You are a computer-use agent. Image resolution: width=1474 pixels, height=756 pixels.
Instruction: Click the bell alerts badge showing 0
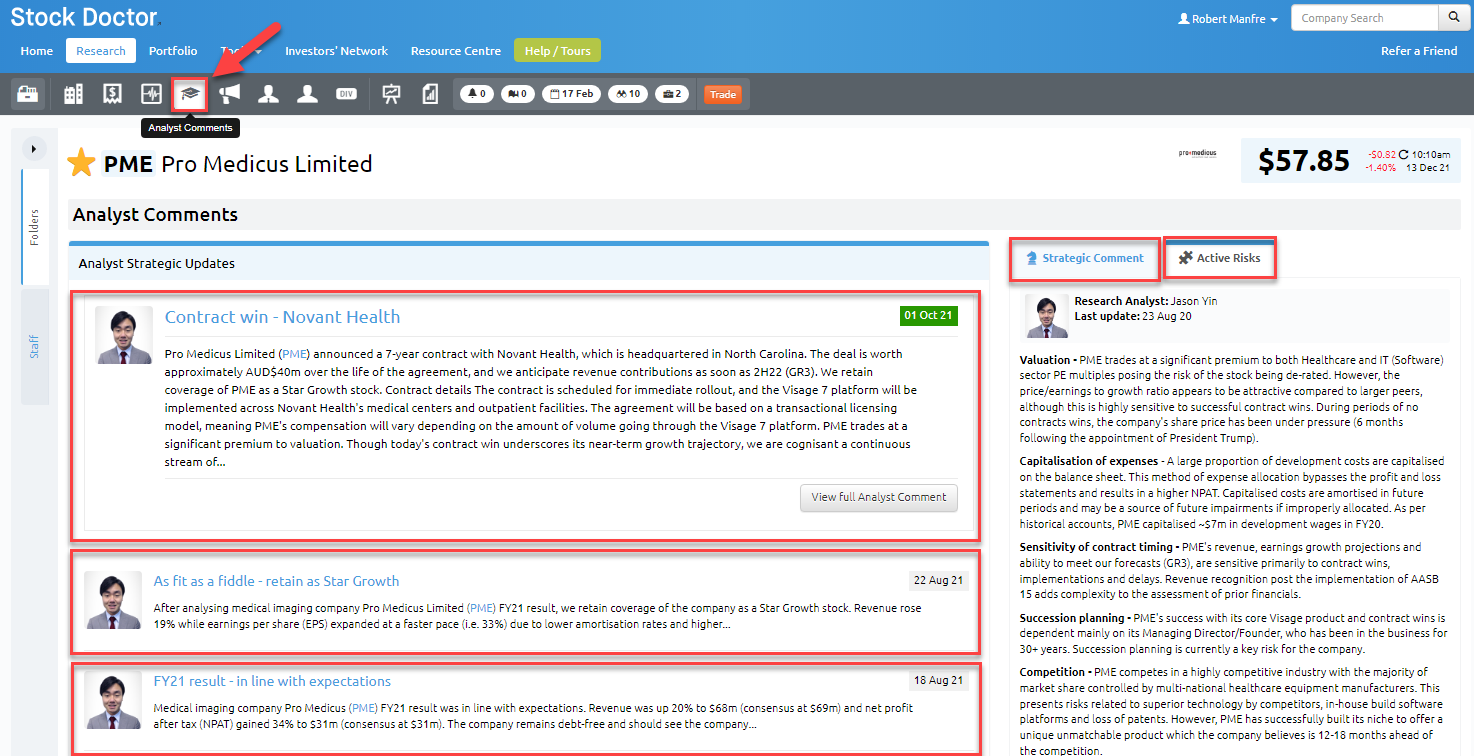(x=477, y=94)
